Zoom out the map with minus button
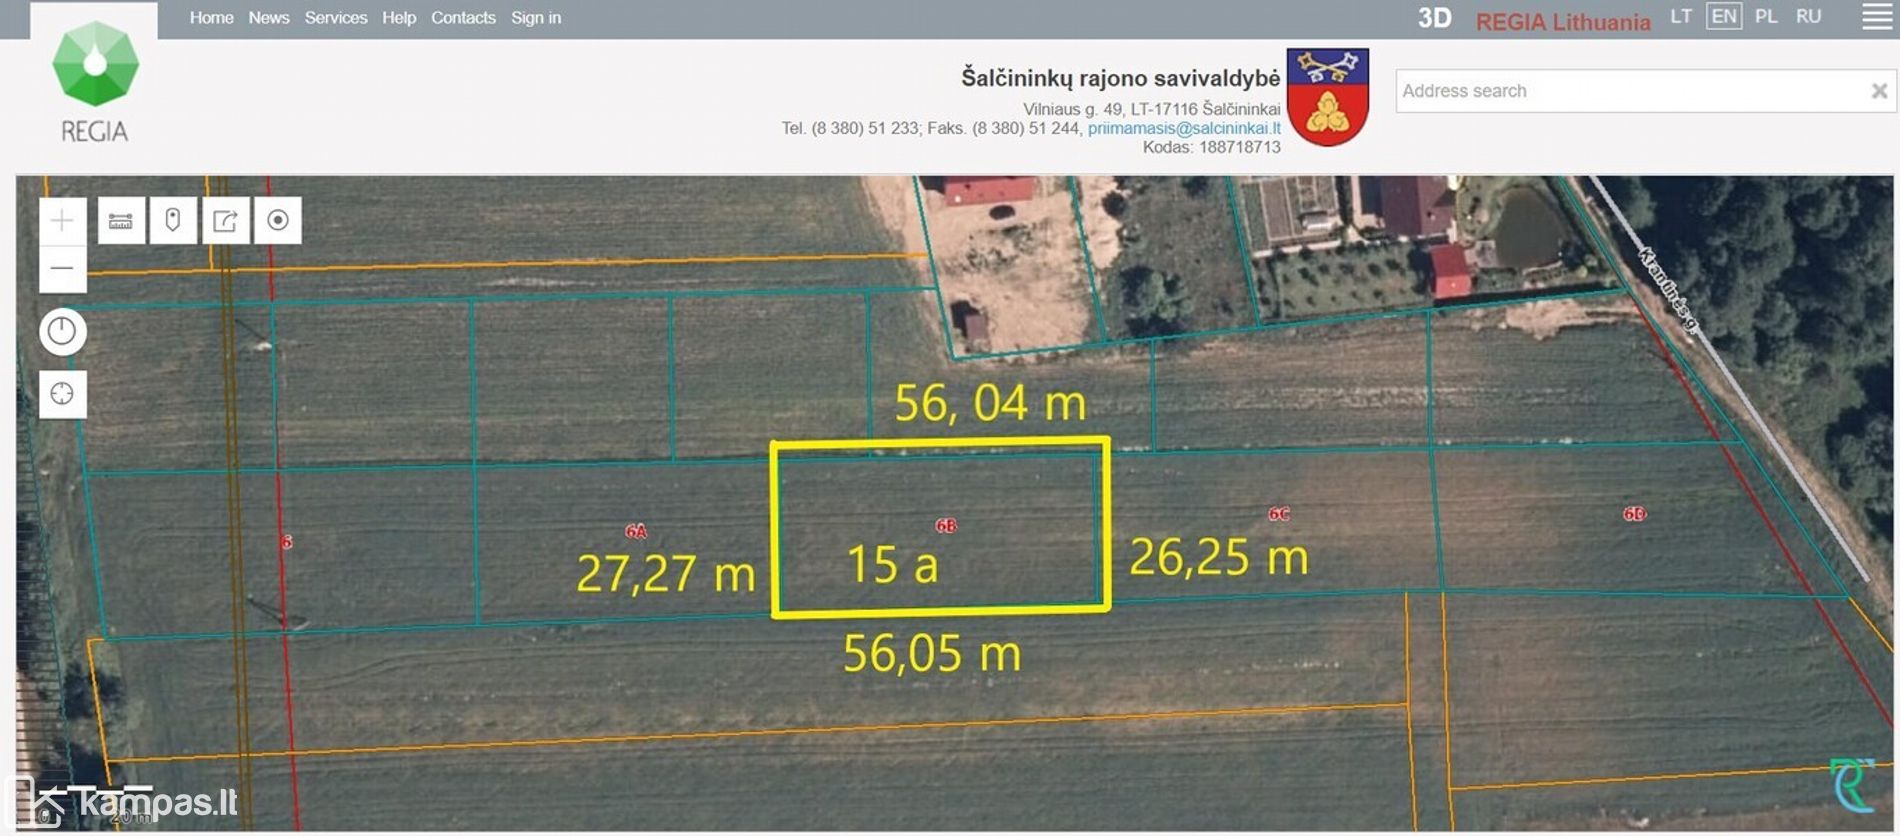The image size is (1900, 836). coord(62,269)
